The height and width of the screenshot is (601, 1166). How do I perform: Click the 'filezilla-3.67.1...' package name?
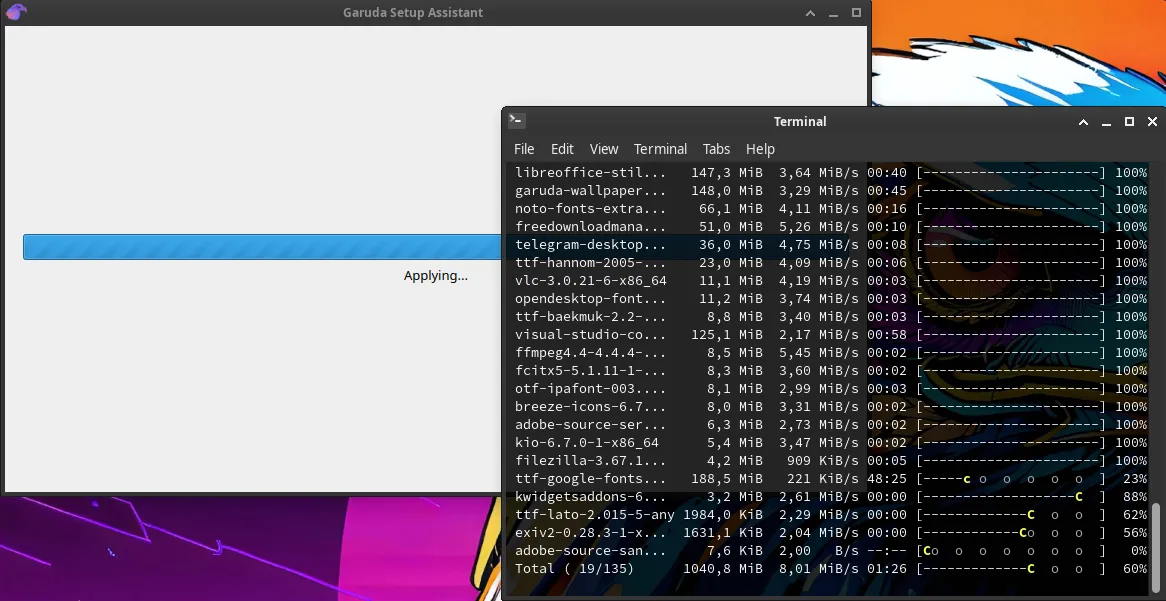(591, 460)
